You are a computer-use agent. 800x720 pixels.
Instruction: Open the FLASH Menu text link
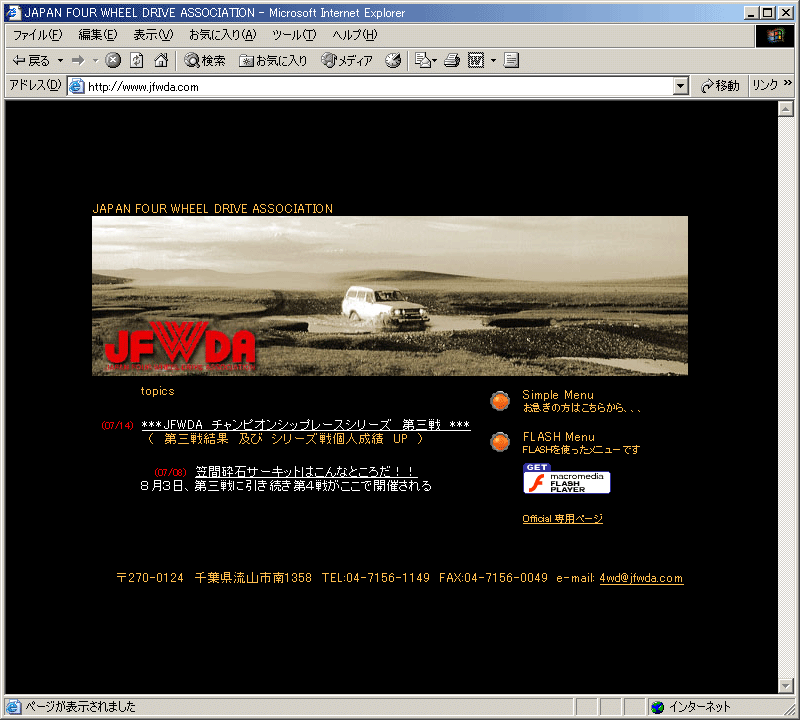point(559,437)
